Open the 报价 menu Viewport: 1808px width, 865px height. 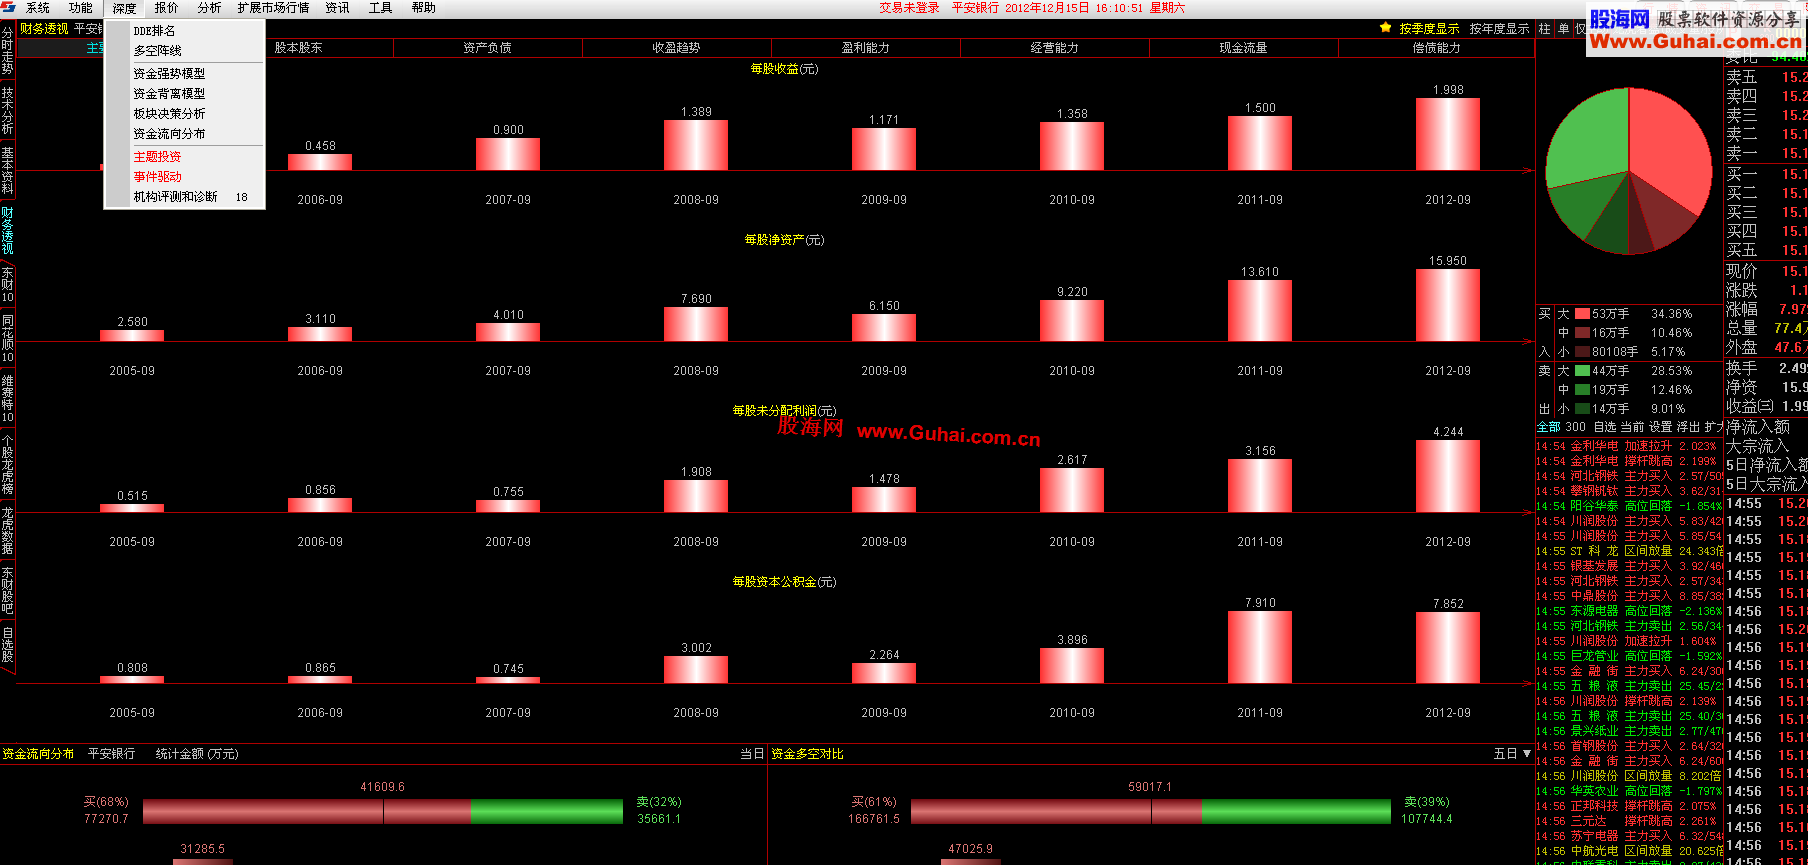point(167,8)
